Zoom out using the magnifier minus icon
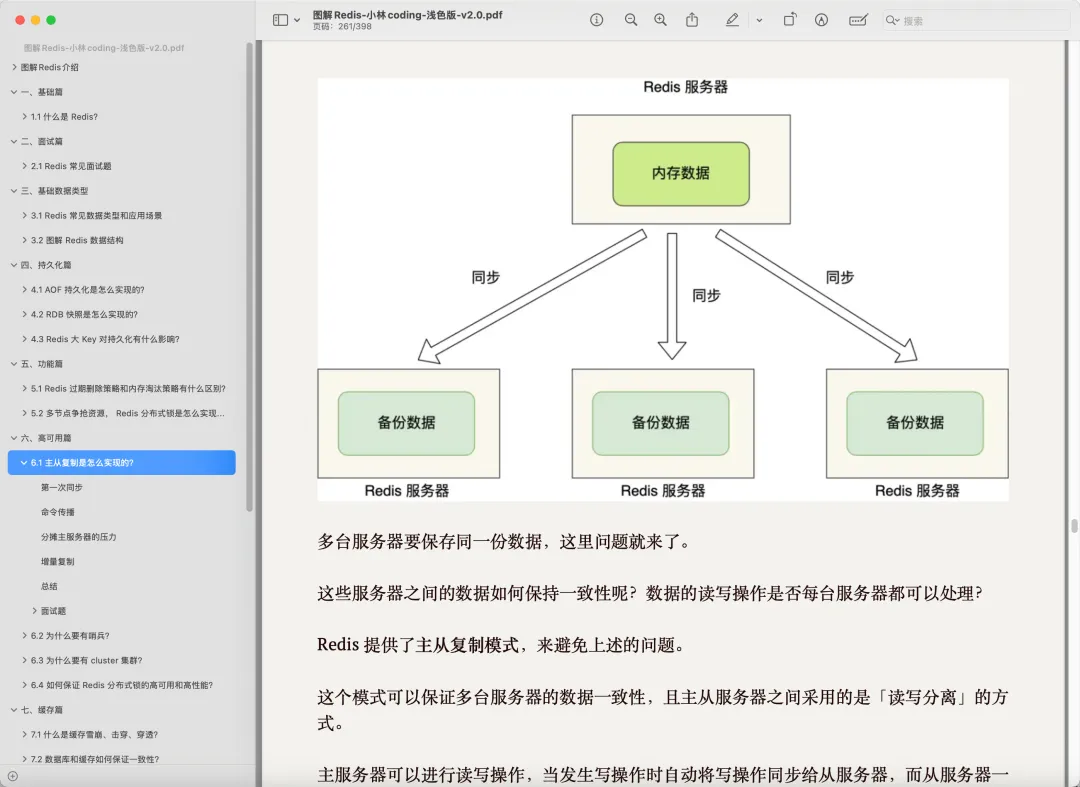The width and height of the screenshot is (1080, 787). click(631, 20)
